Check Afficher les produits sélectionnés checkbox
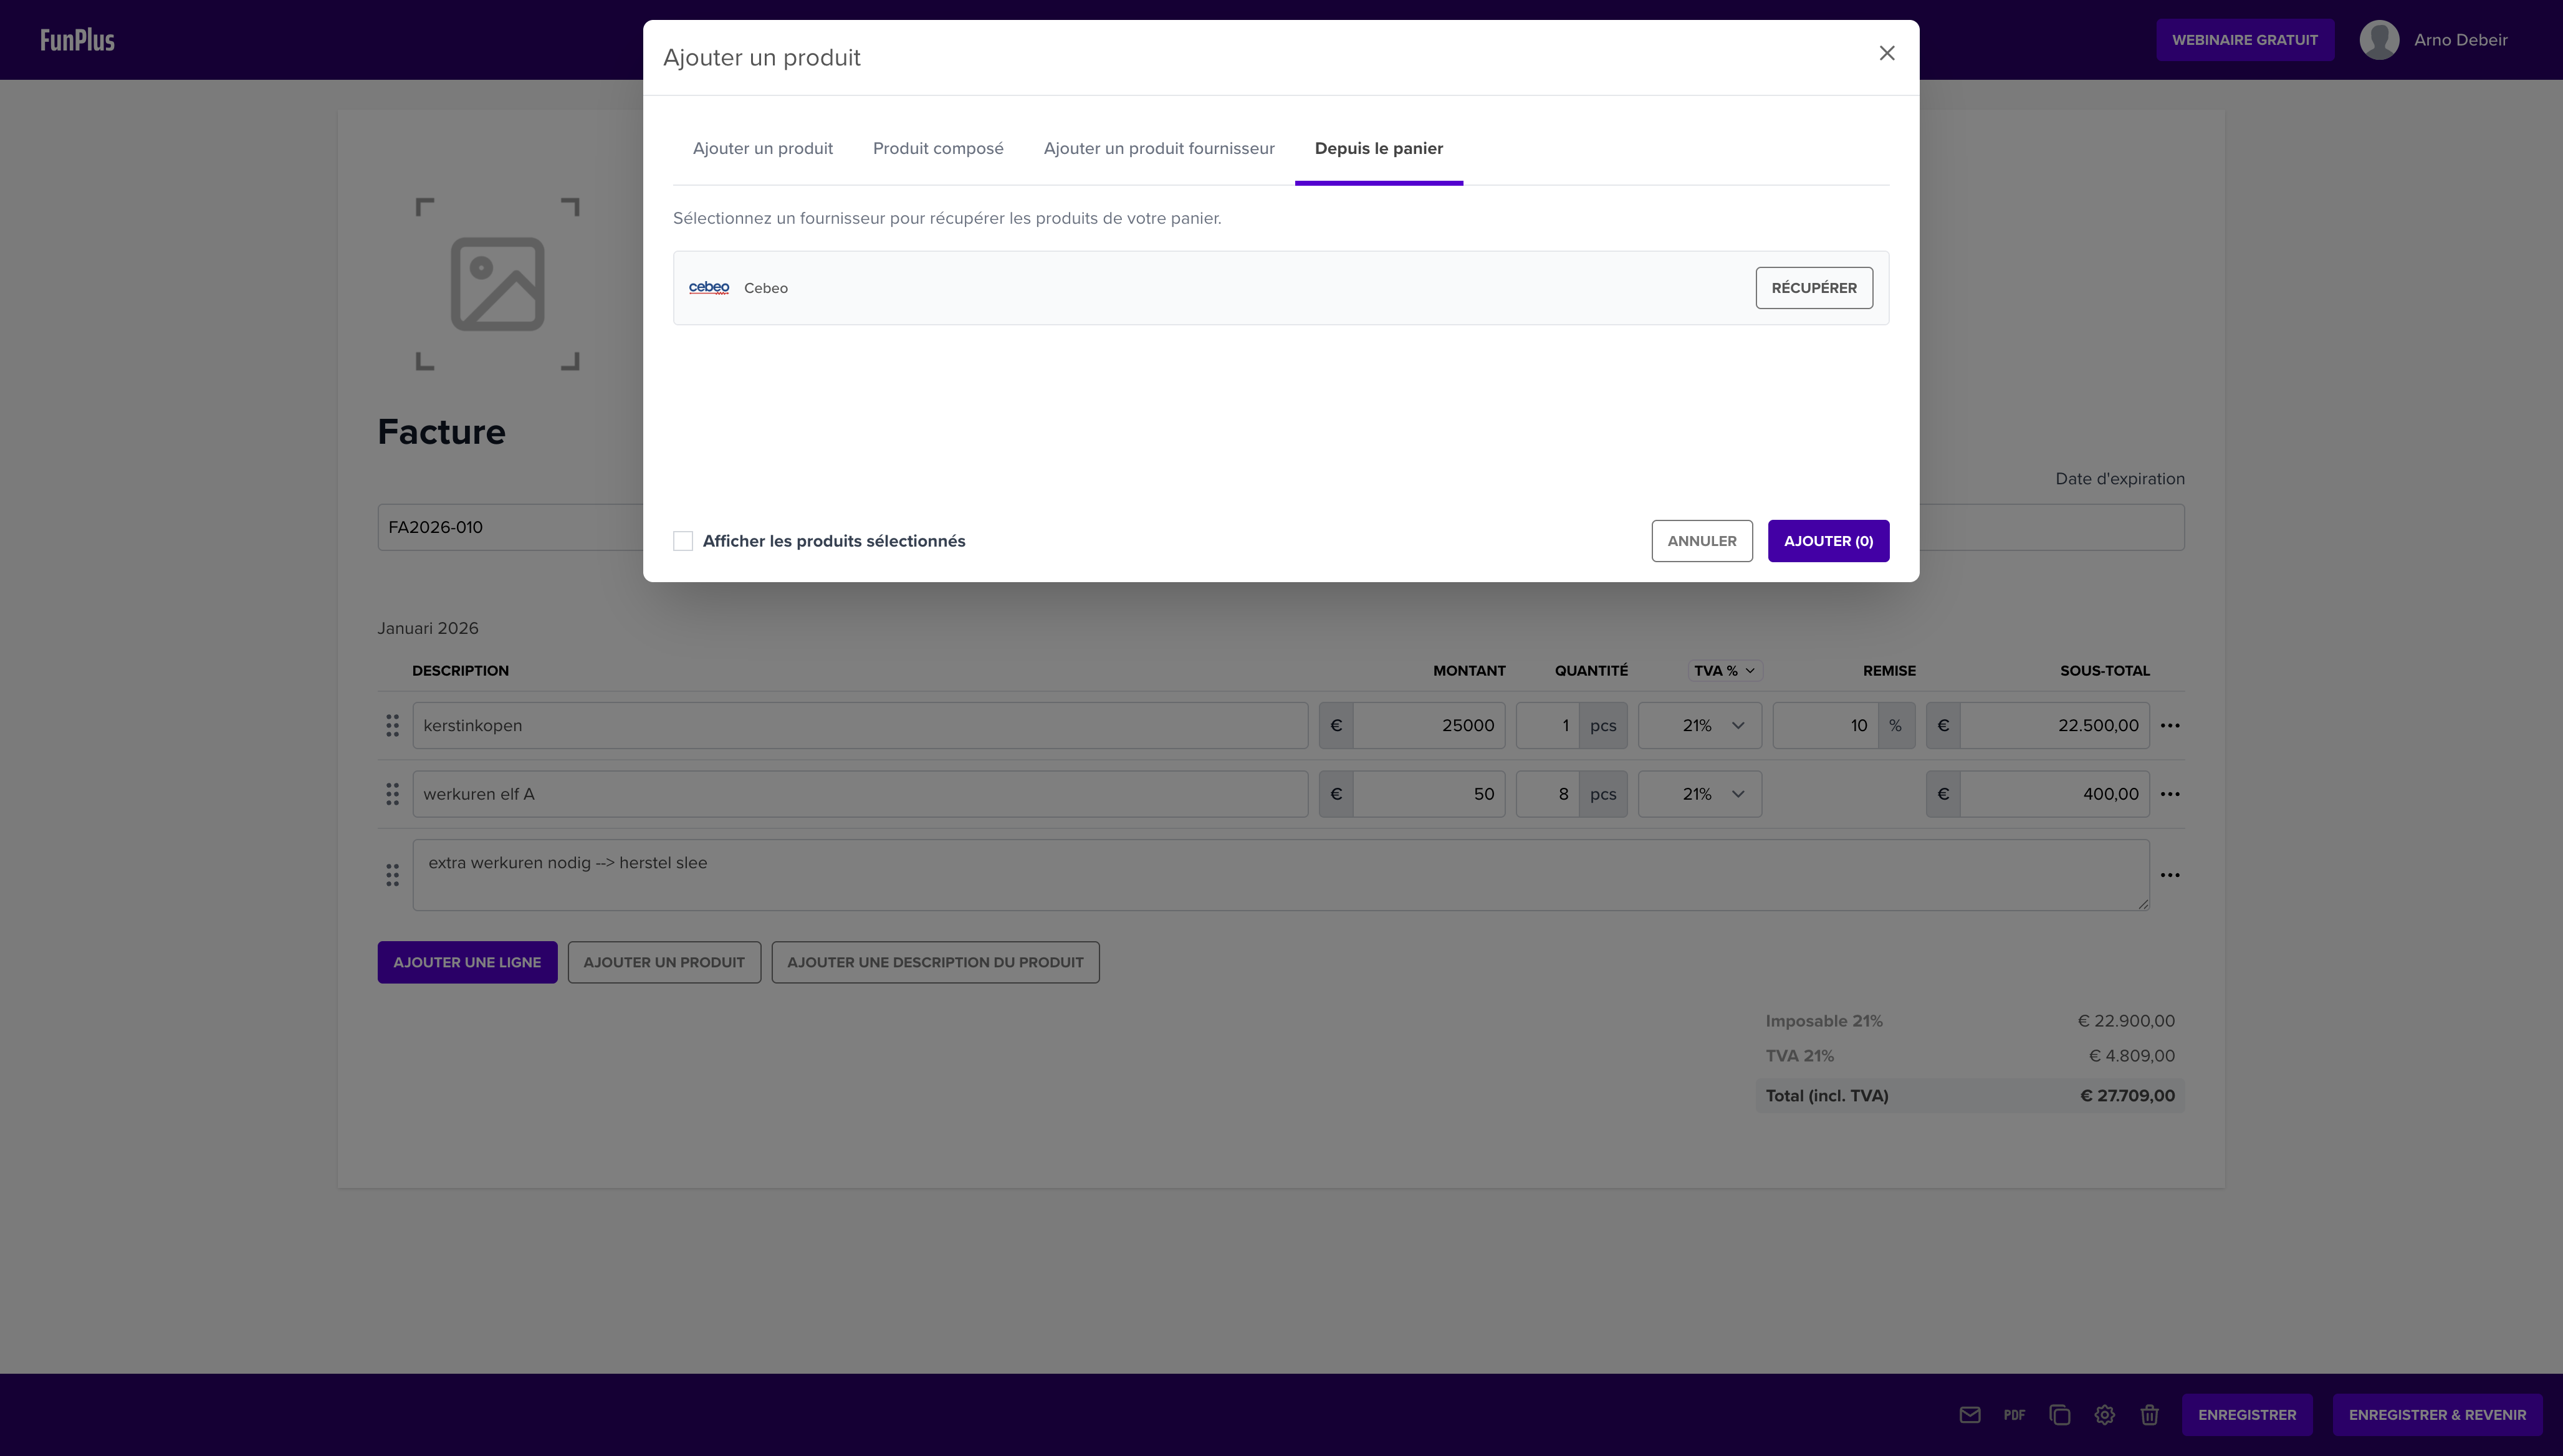 pos(683,541)
